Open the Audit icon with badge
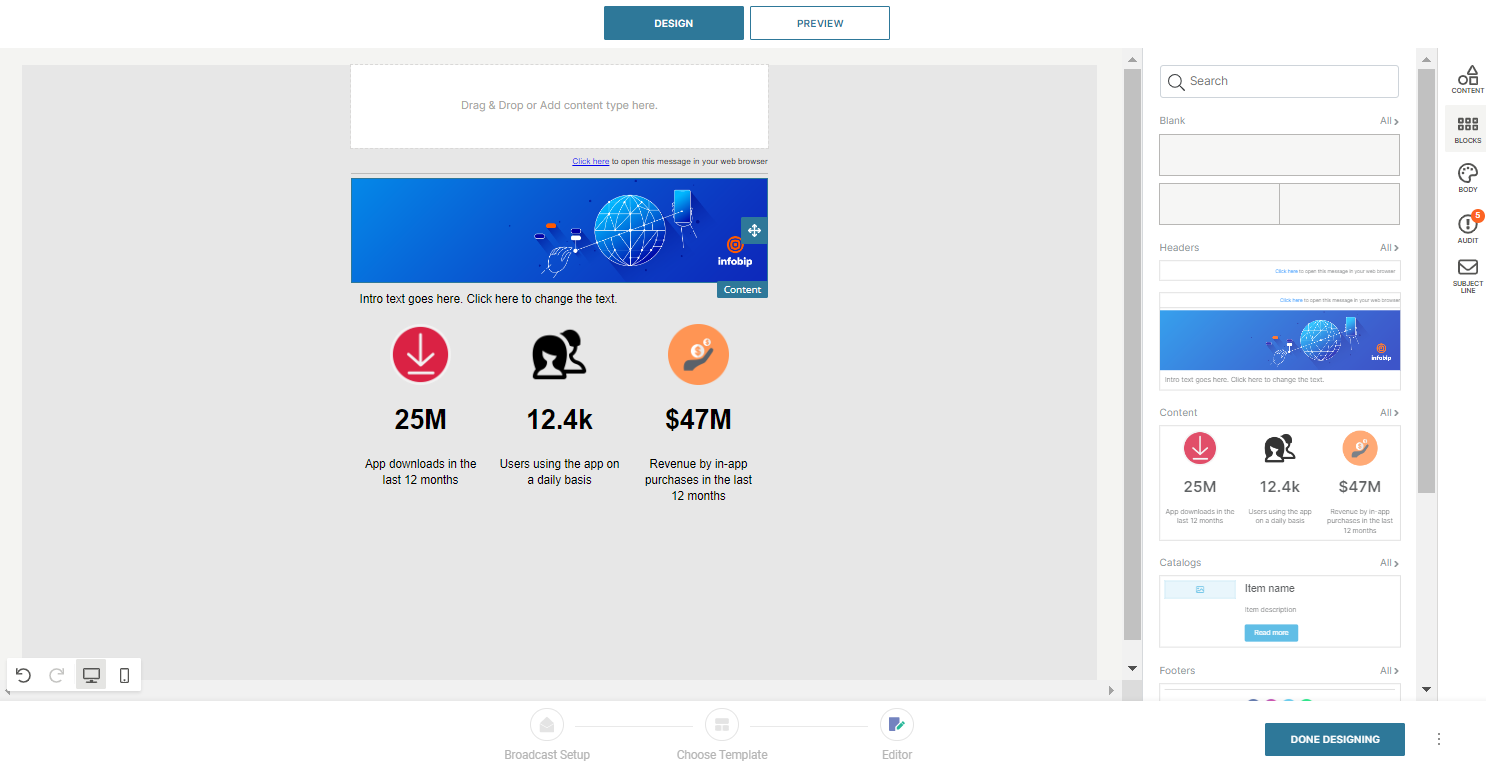1486x767 pixels. coord(1467,227)
